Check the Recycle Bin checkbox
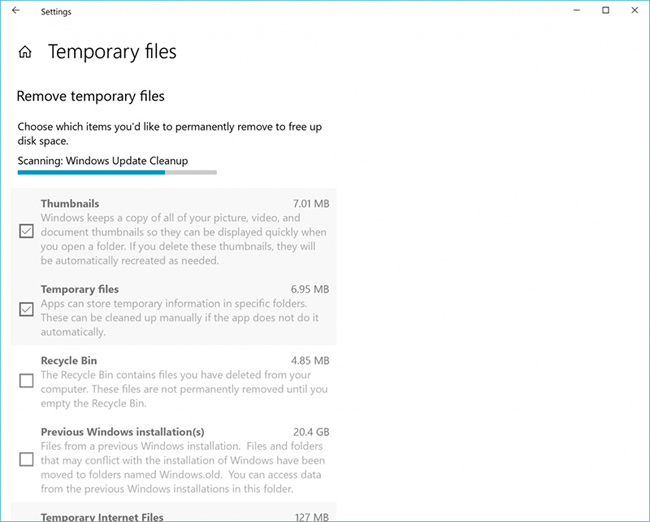This screenshot has height=522, width=650. (26, 381)
